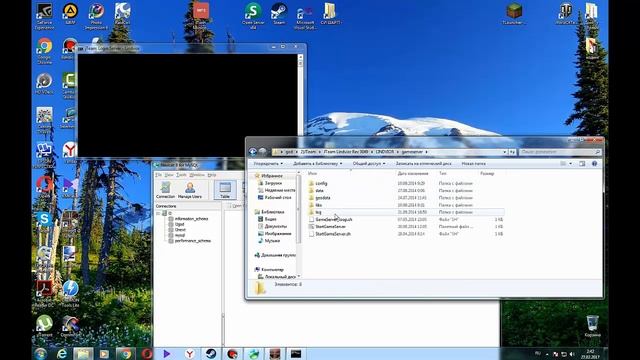Open Добавить в библиотеку dropdown
640x360 pixels.
tap(318, 164)
